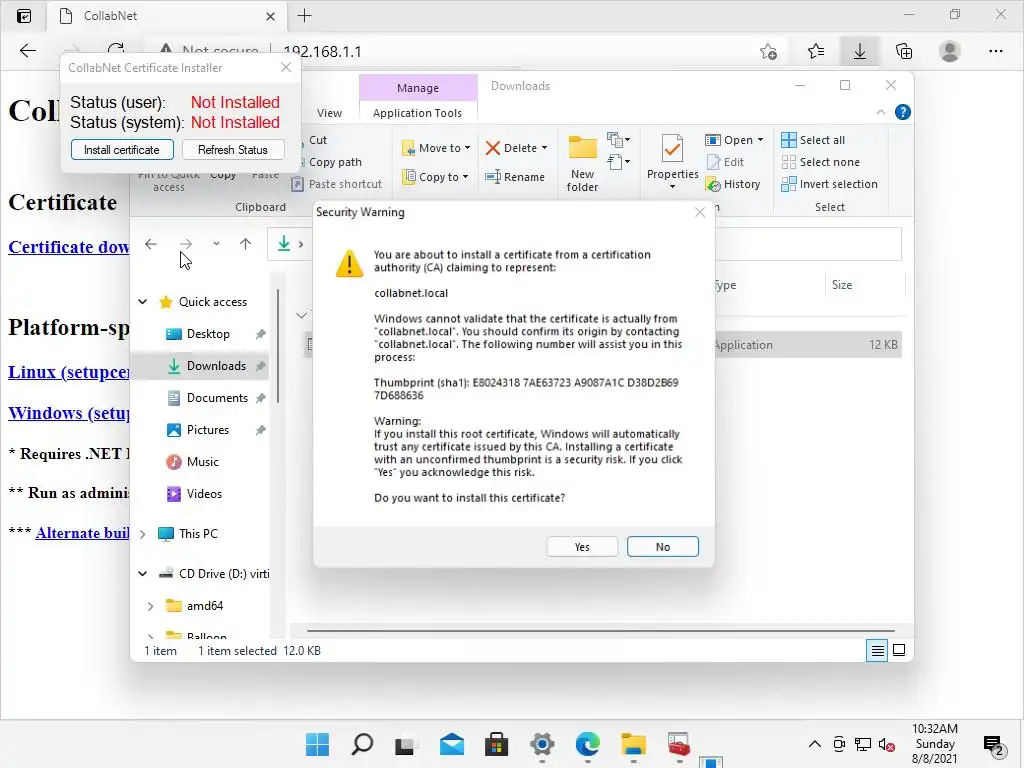Click Paste shortcut in the ribbon
The width and height of the screenshot is (1024, 768).
click(x=336, y=184)
